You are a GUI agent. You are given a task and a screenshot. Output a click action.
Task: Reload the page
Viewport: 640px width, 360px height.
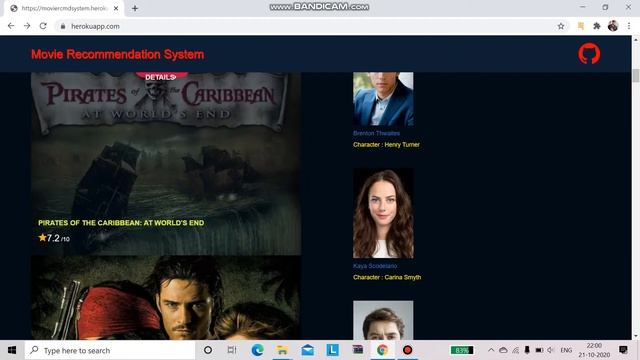(x=43, y=26)
